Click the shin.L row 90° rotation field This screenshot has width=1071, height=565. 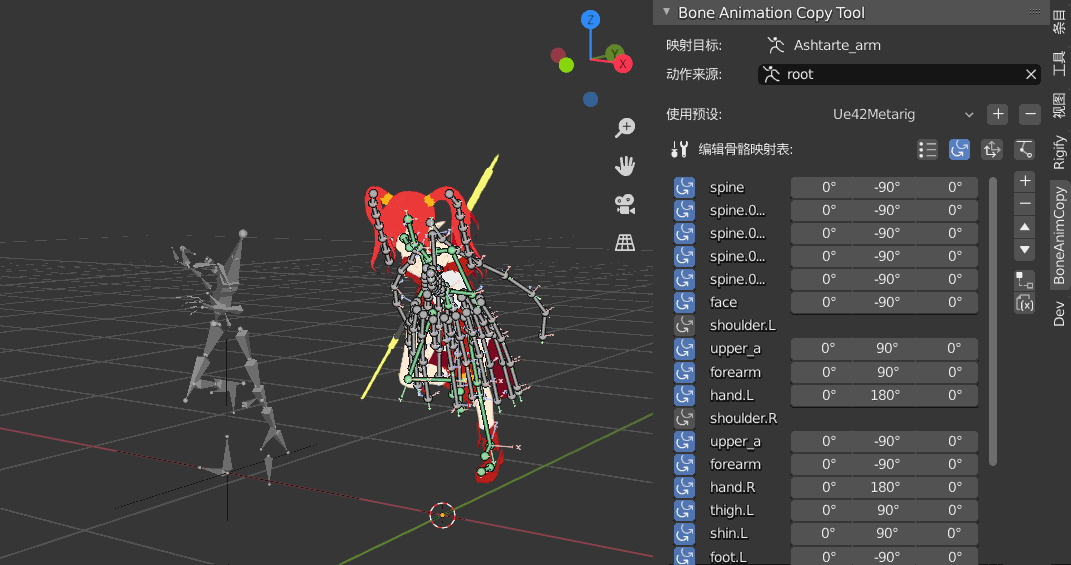point(886,534)
